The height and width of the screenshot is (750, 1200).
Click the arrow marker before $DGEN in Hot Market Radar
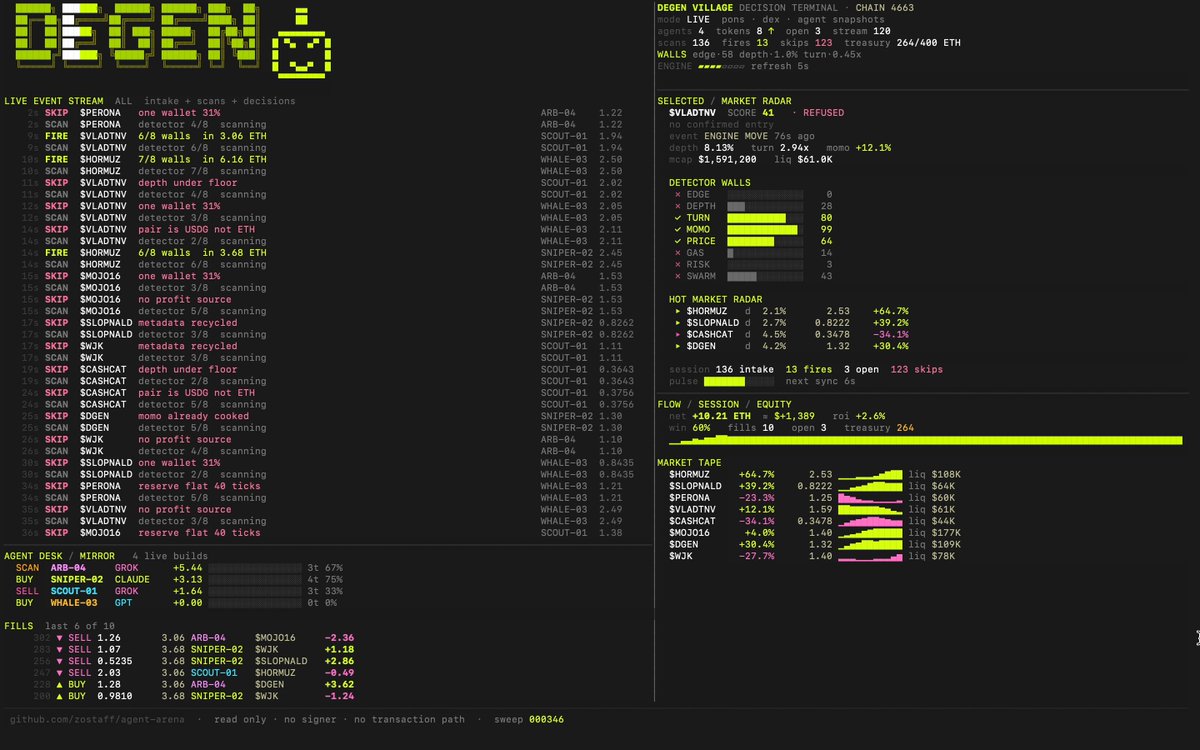click(x=678, y=346)
